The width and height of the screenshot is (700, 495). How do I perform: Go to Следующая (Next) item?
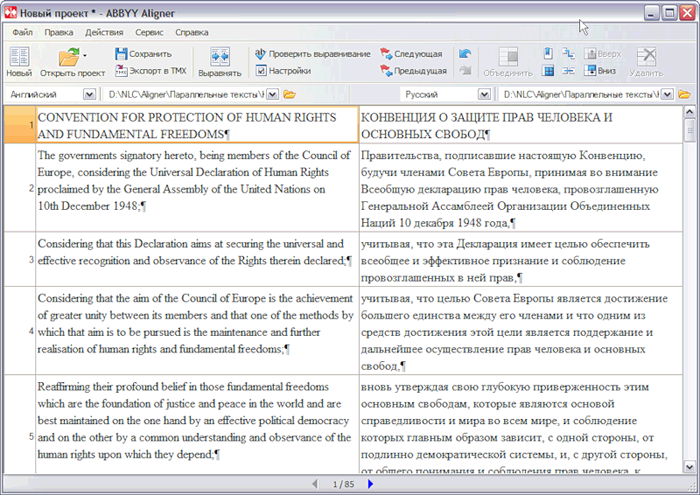pos(411,54)
